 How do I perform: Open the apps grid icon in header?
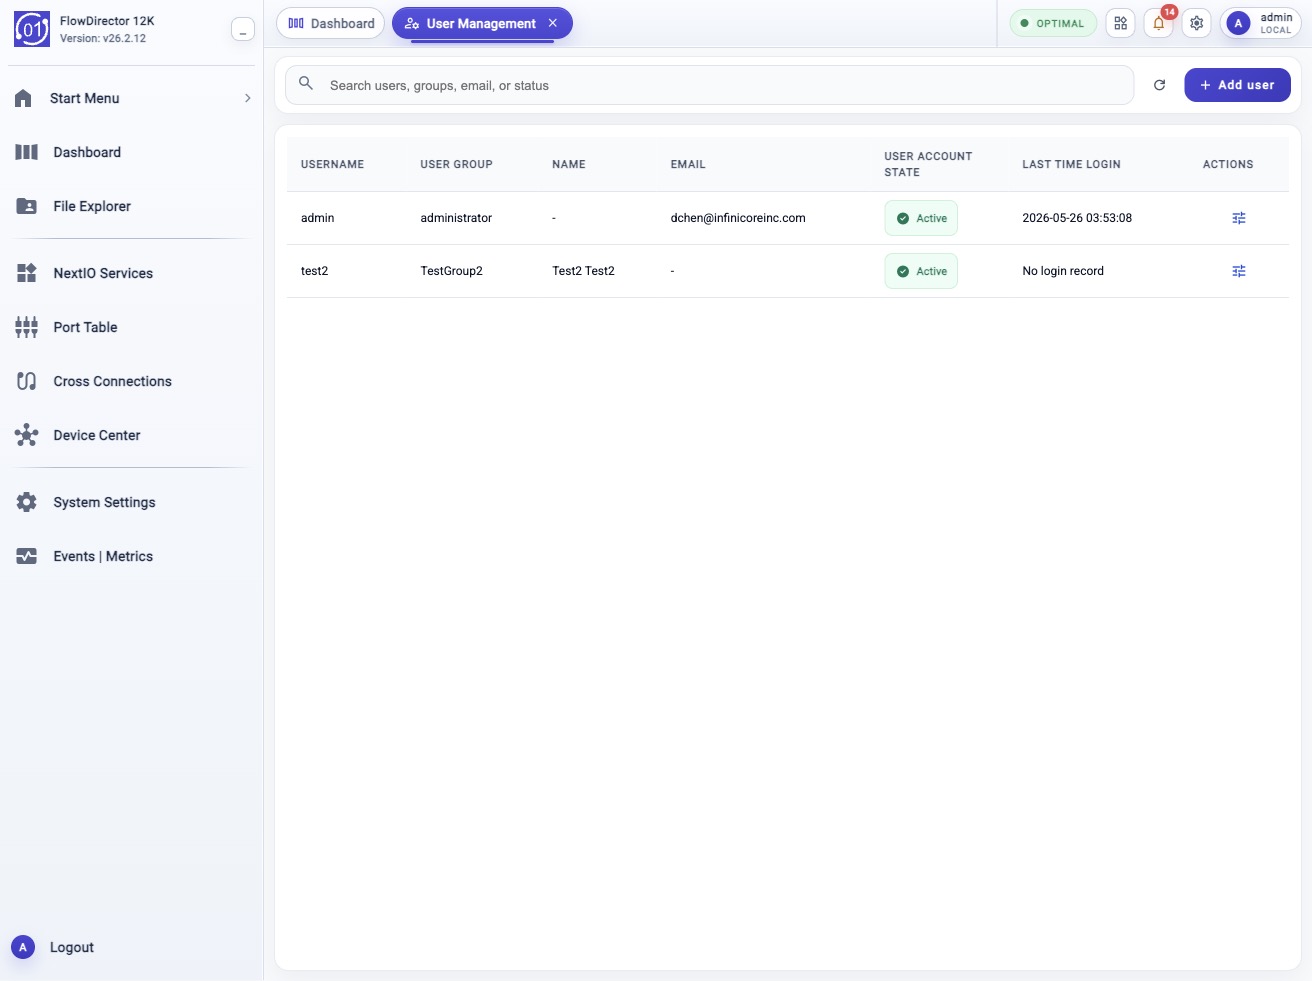click(x=1121, y=23)
